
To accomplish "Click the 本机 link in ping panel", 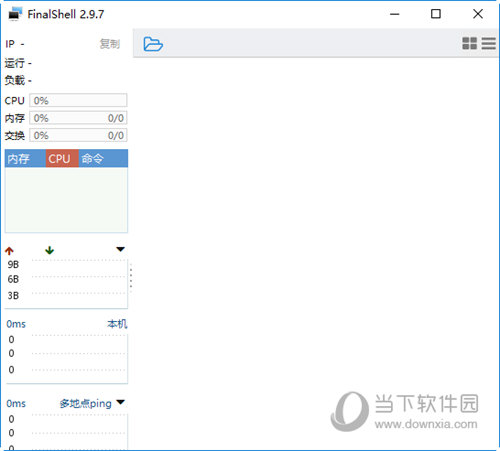I will (x=117, y=324).
